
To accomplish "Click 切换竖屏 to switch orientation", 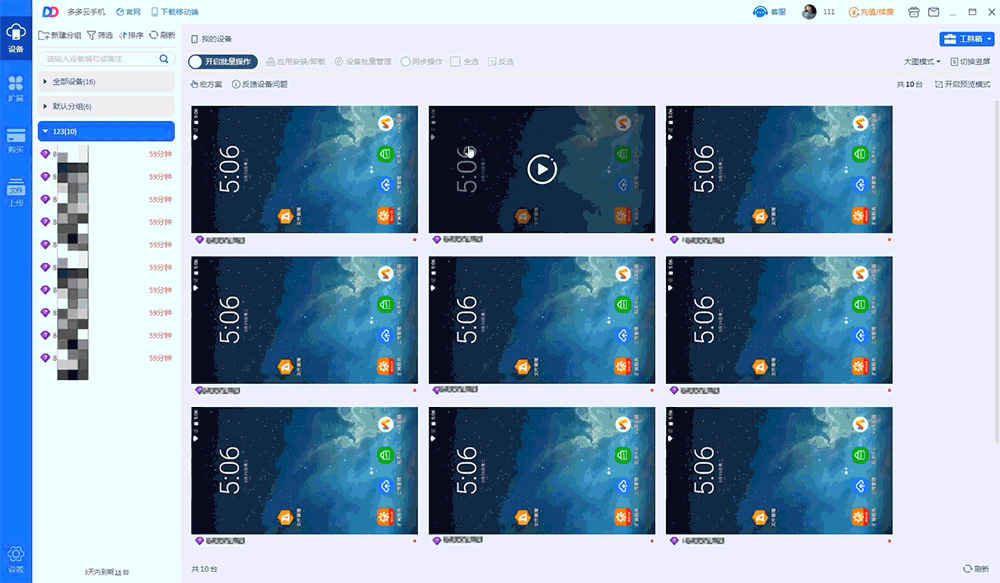I will point(971,62).
